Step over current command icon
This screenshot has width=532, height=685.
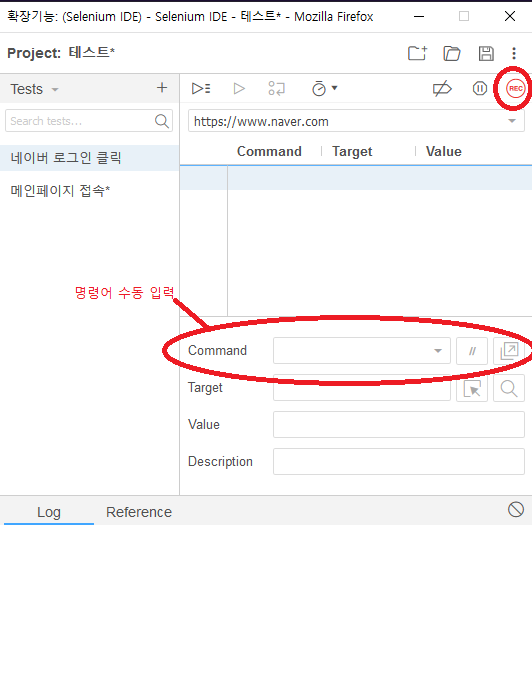[276, 89]
